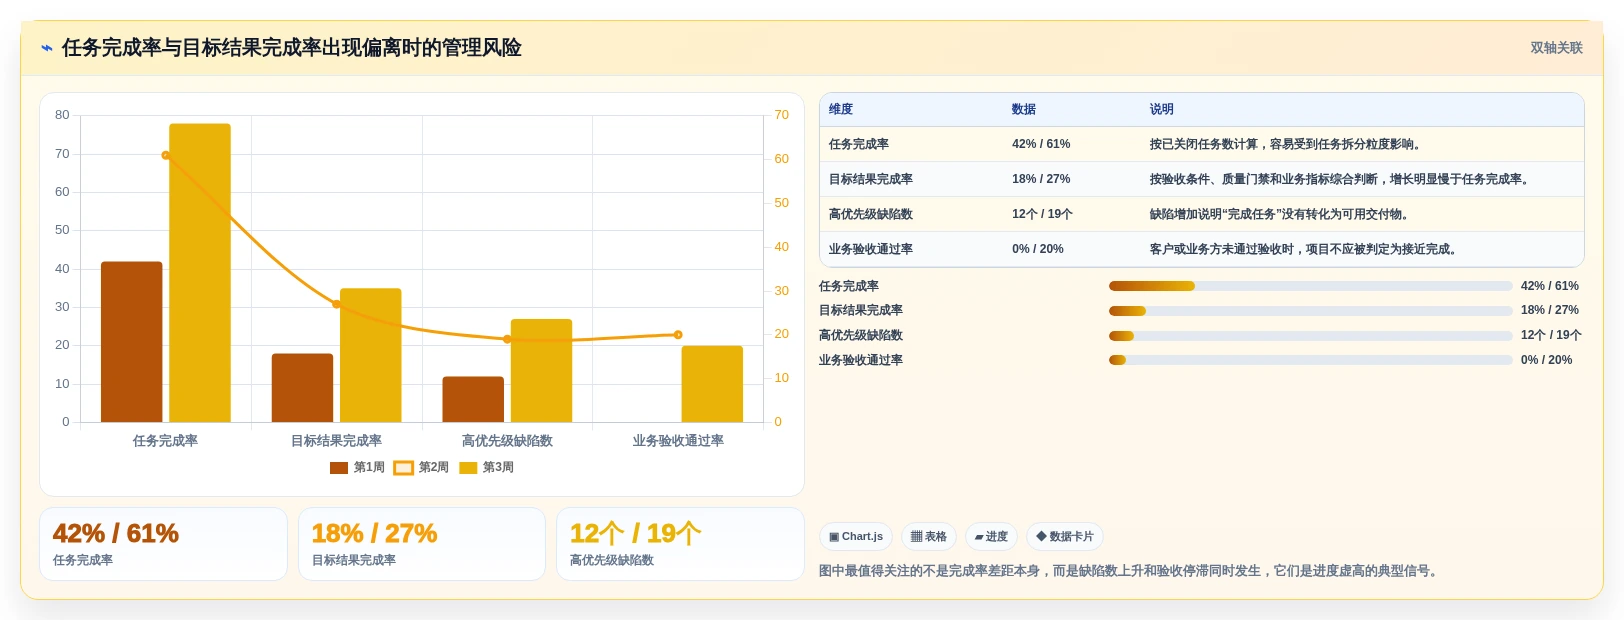Click the footnote starting 图中最值得关注的
The image size is (1624, 620).
pos(1130,571)
